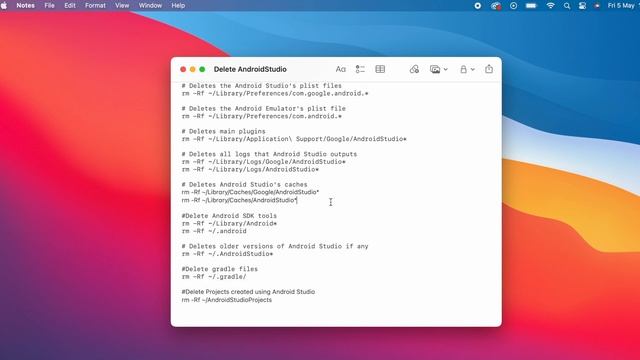Expand the media dropdown arrow
Image resolution: width=640 pixels, height=360 pixels.
click(446, 69)
